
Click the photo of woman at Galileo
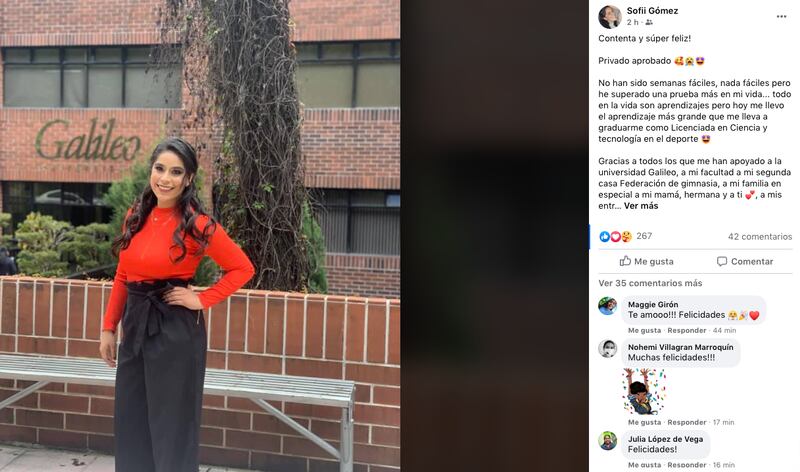click(x=200, y=236)
